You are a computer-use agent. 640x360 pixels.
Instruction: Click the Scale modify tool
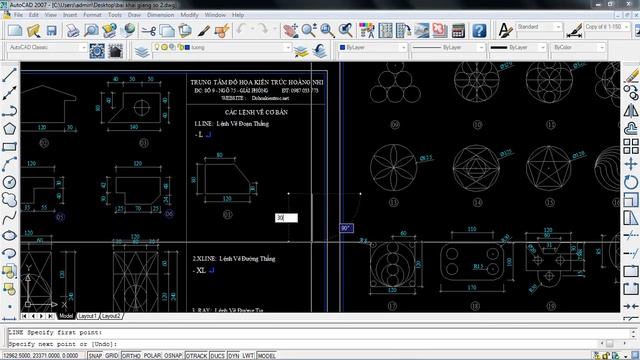pos(631,200)
